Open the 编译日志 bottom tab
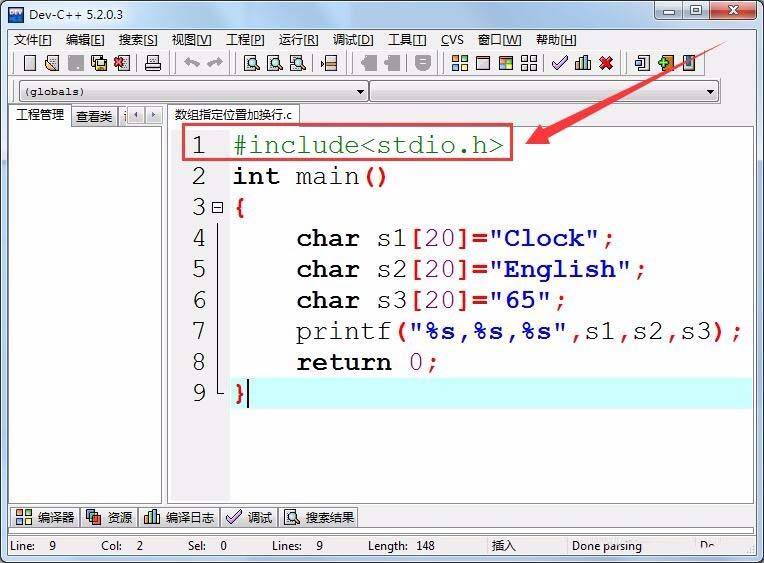The height and width of the screenshot is (563, 764). point(179,517)
